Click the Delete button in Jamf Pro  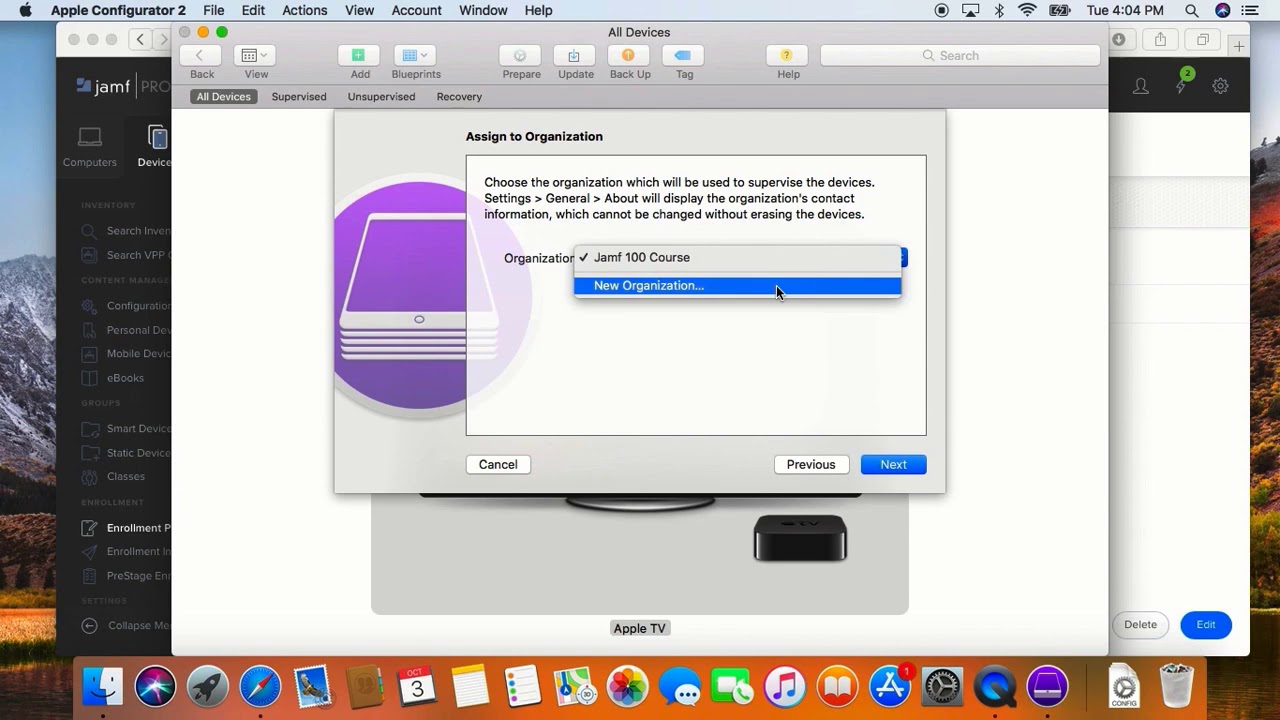[1141, 625]
